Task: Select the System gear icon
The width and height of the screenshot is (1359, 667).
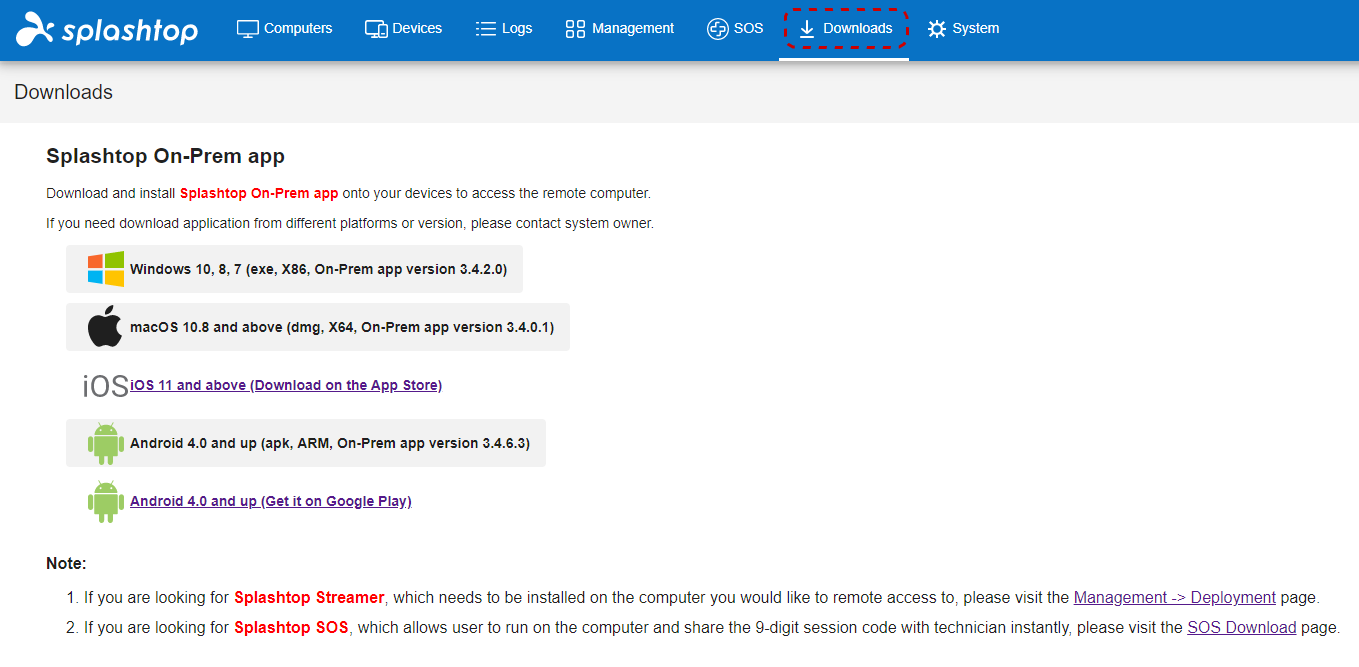Action: (936, 28)
